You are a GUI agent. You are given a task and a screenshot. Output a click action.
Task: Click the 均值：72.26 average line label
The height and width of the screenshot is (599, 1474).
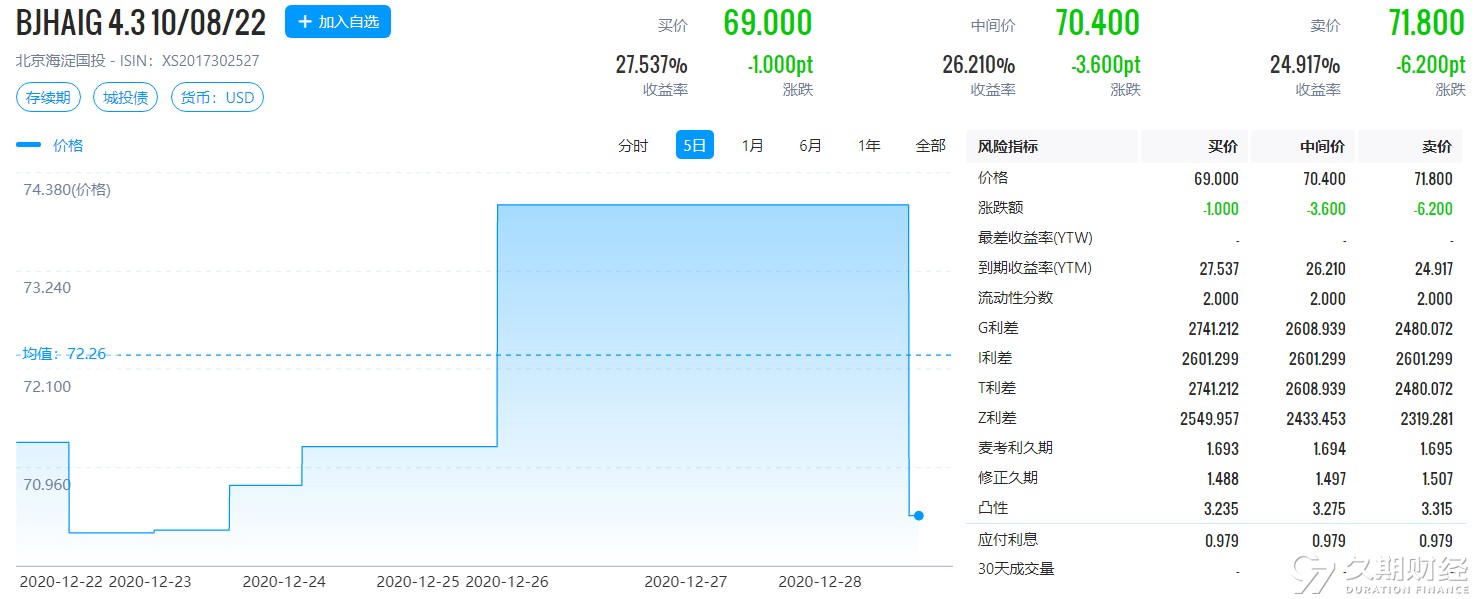[x=64, y=354]
